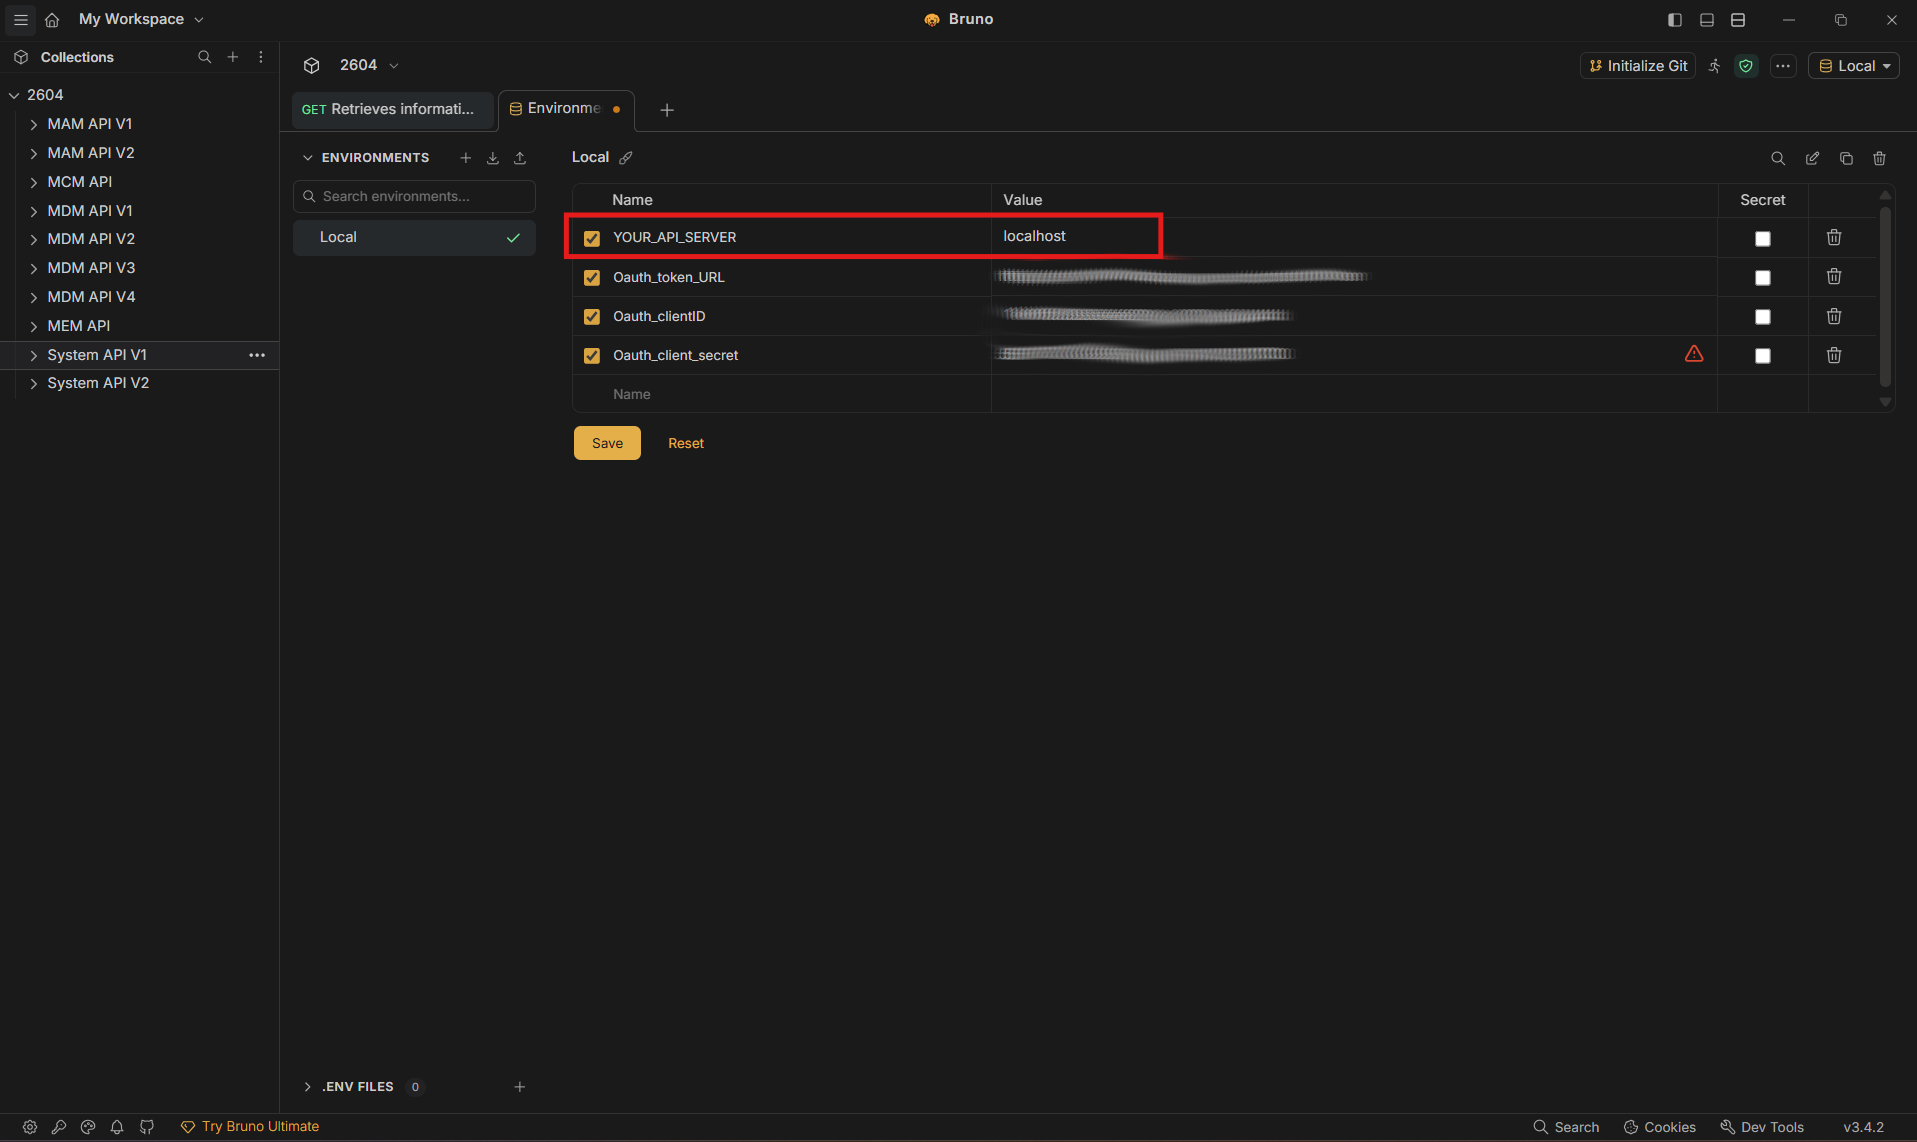Image resolution: width=1917 pixels, height=1142 pixels.
Task: Add a new collection with the plus icon
Action: (x=233, y=57)
